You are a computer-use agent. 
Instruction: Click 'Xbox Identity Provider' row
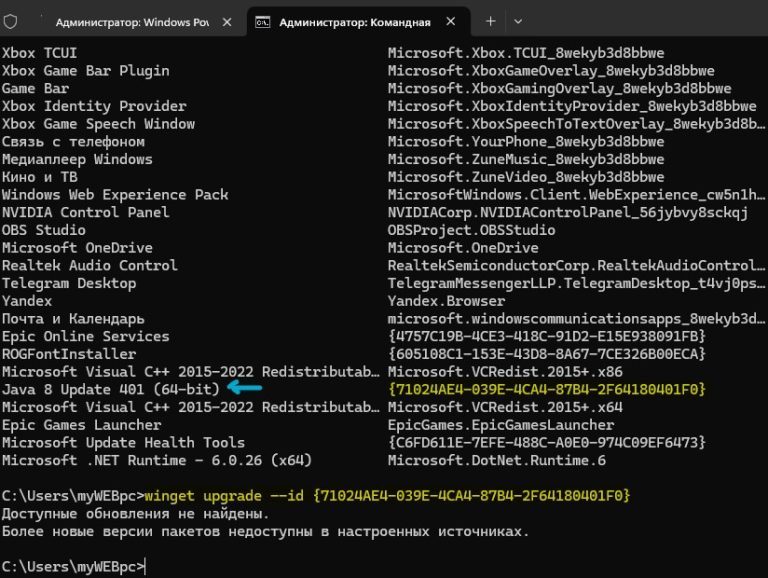[94, 106]
